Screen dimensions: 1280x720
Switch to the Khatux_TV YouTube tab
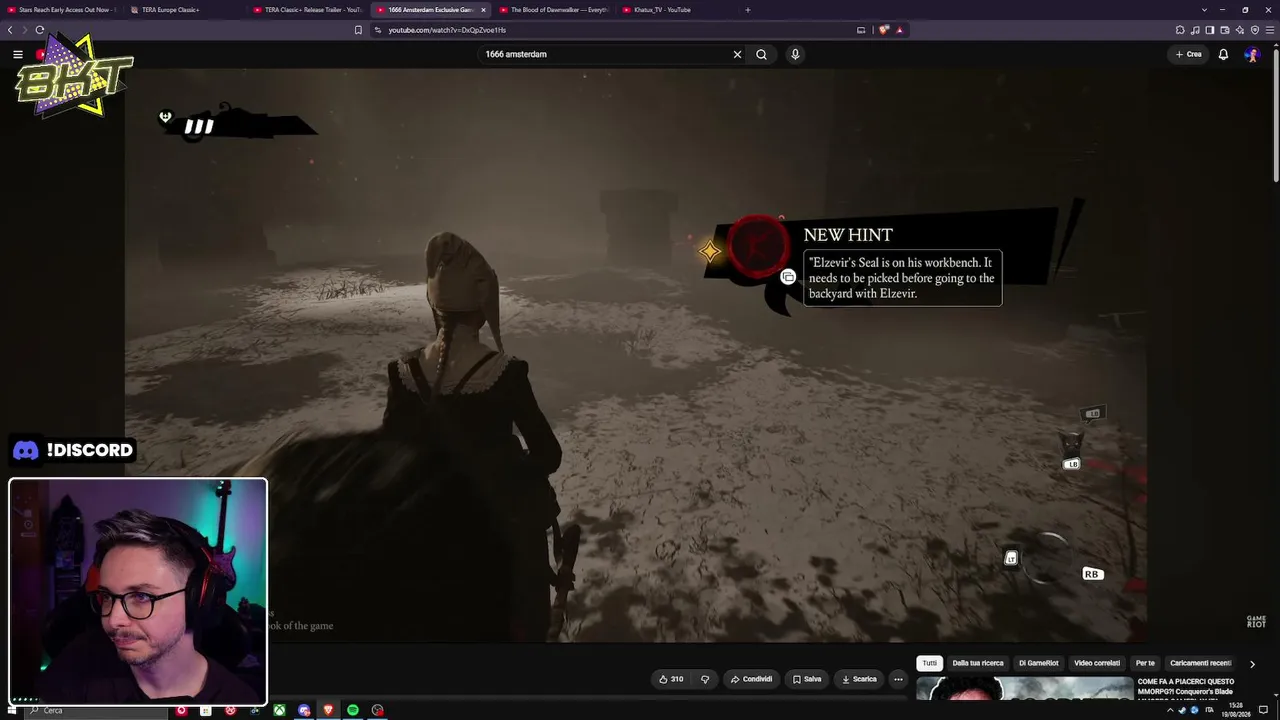point(675,10)
